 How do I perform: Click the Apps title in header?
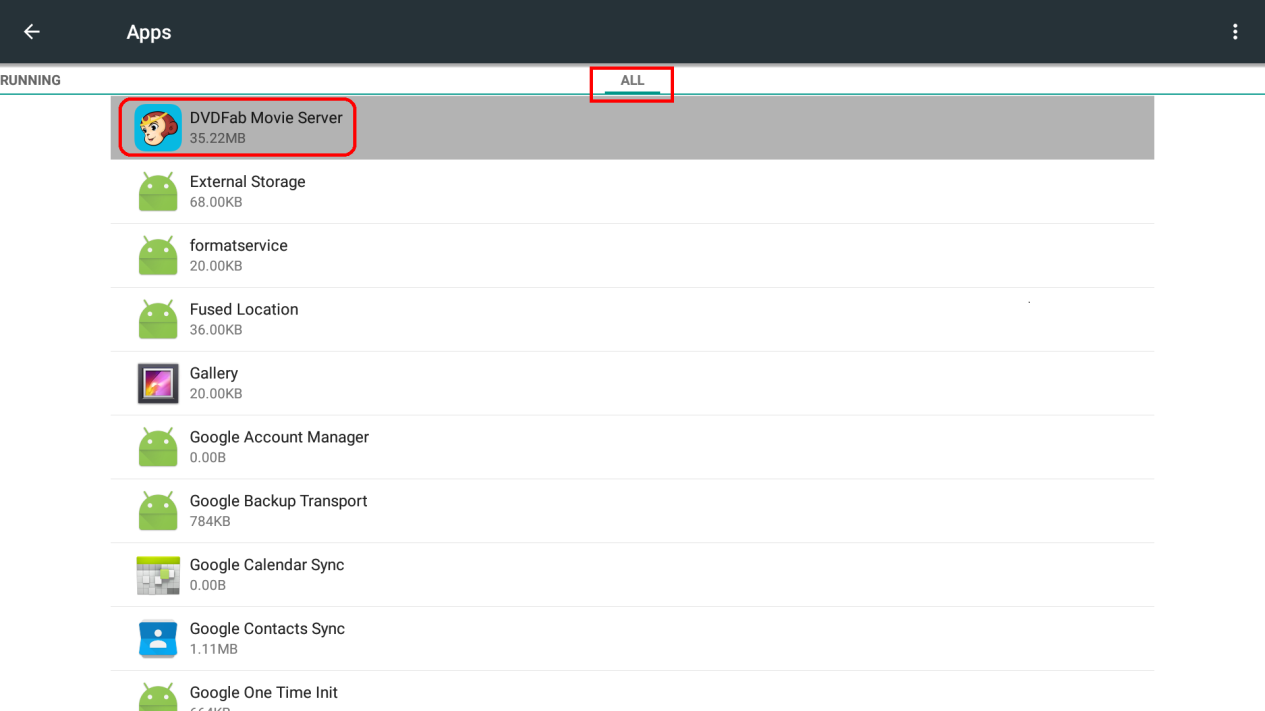click(x=149, y=32)
